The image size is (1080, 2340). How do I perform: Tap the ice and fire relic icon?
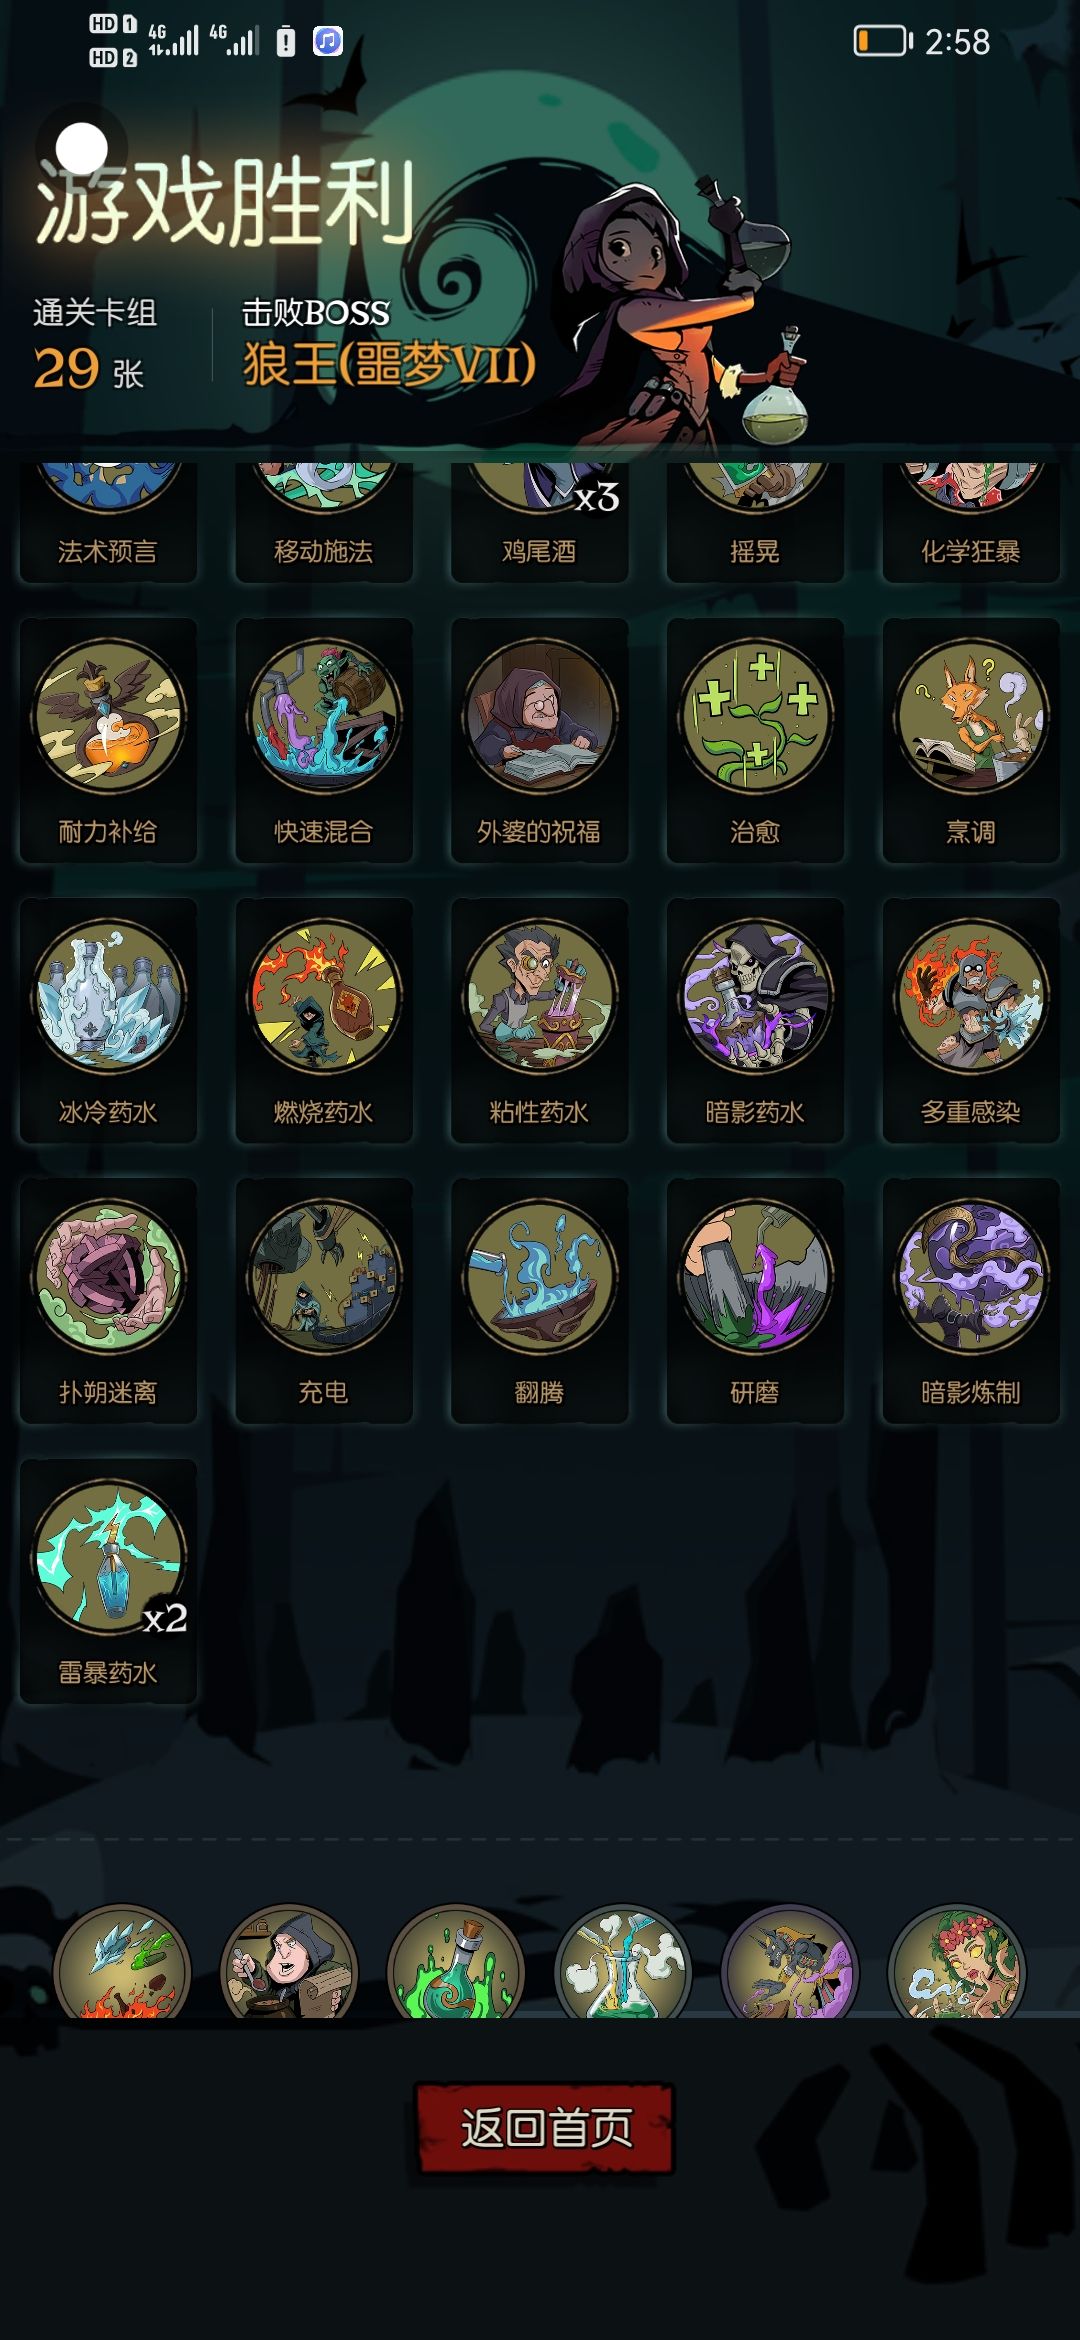coord(122,1962)
